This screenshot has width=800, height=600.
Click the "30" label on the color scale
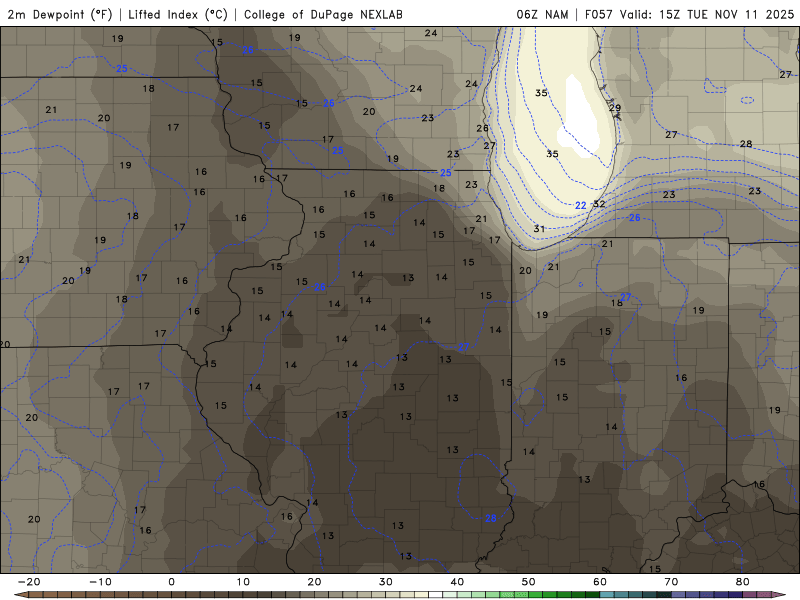point(386,582)
